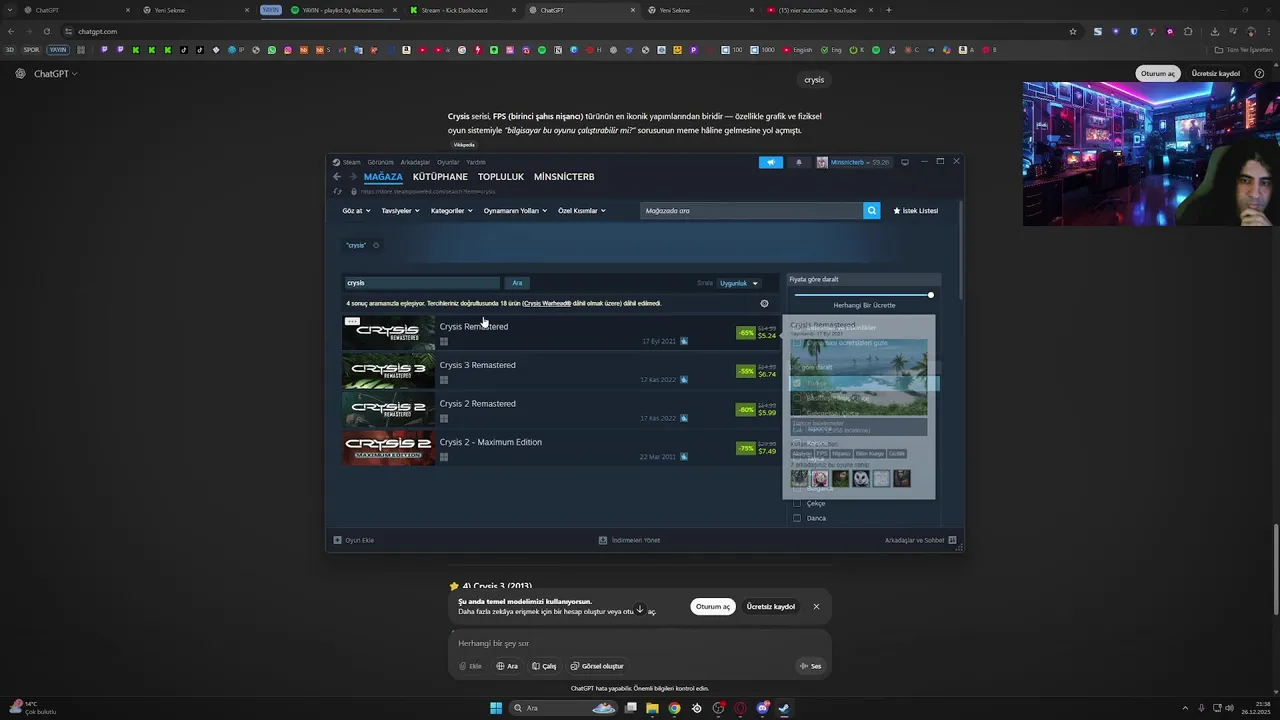Switch to the KÜTÜPHANE tab
This screenshot has height=720, width=1280.
(440, 177)
